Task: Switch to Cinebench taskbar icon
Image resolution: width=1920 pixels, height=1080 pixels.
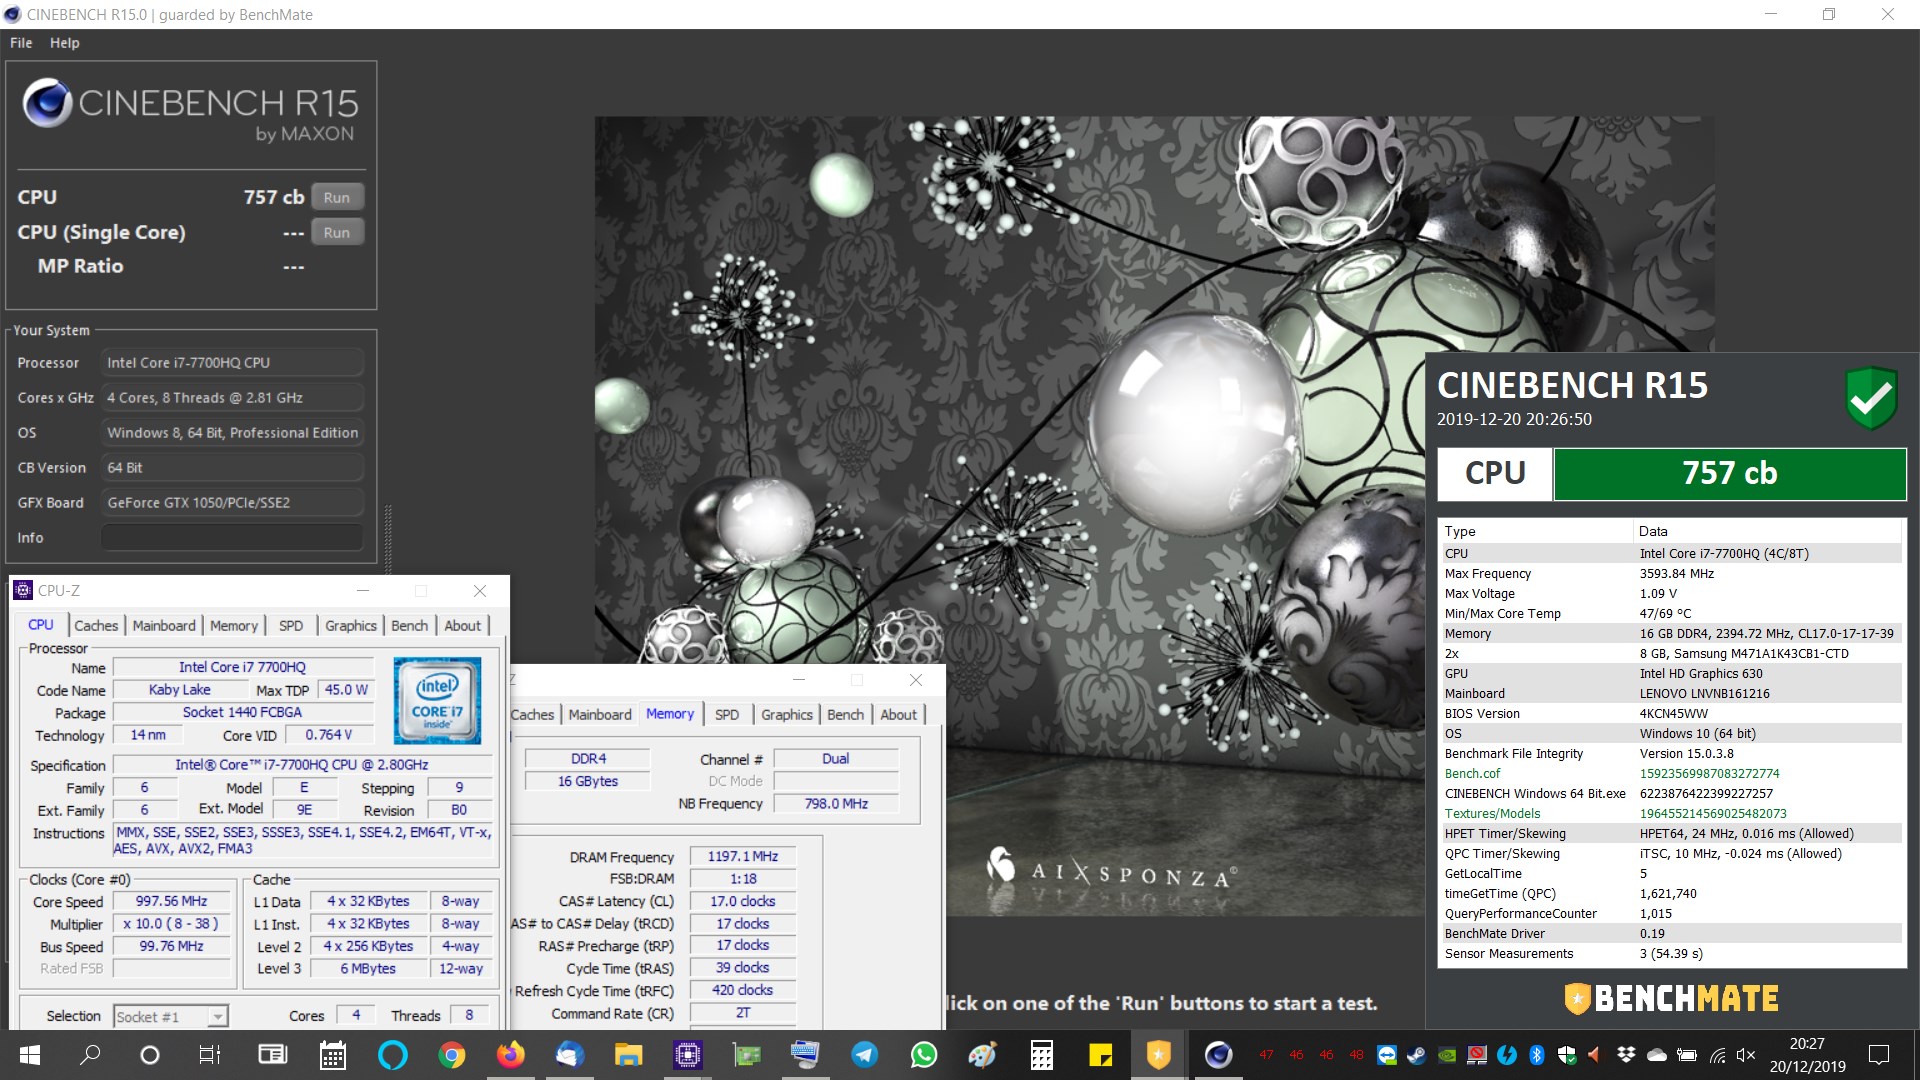Action: pos(1218,1055)
